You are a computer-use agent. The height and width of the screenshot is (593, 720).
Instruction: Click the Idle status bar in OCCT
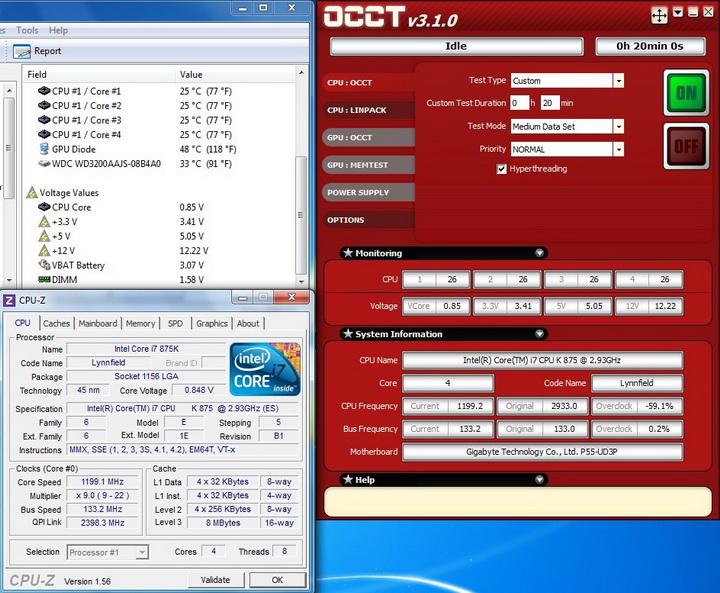tap(456, 46)
